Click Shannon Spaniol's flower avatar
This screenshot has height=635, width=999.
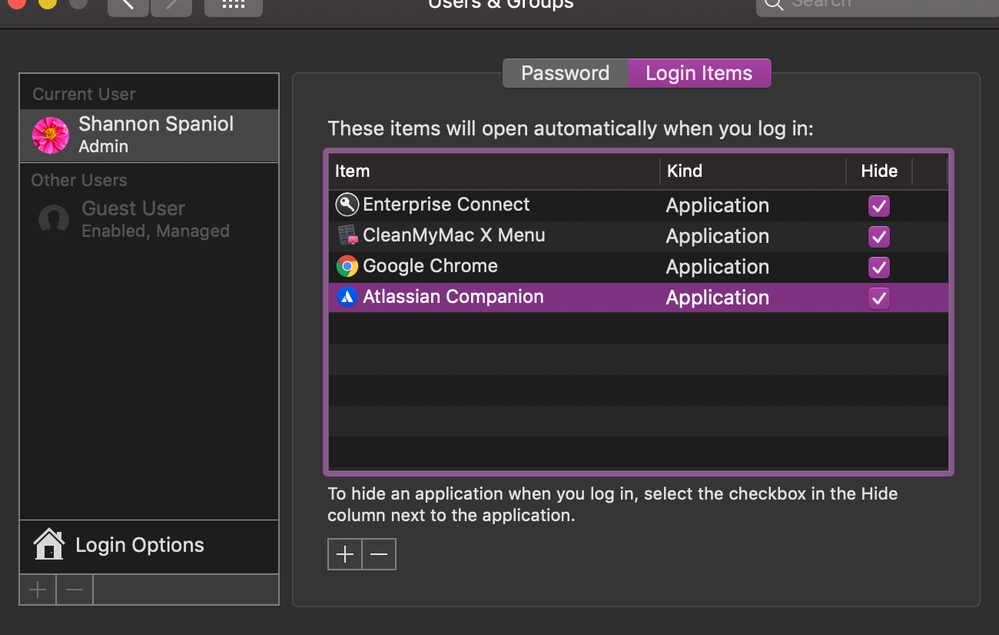pos(50,135)
